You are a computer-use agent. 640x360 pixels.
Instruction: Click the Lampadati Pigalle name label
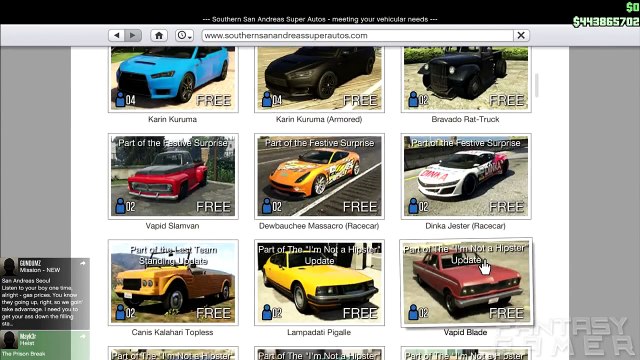(x=319, y=332)
